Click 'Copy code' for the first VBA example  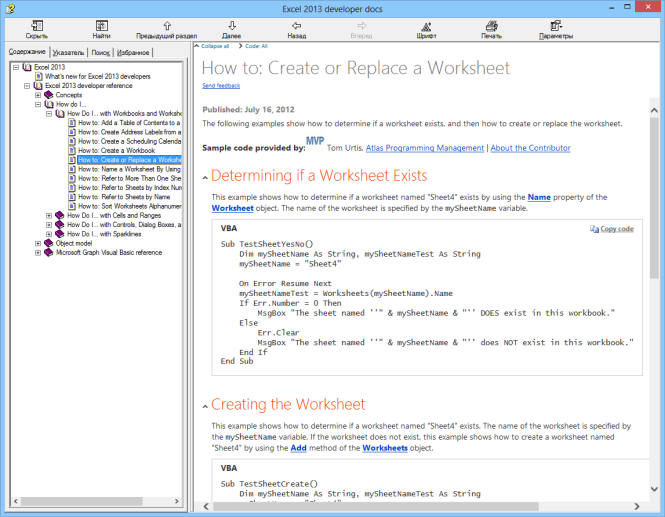pyautogui.click(x=617, y=229)
